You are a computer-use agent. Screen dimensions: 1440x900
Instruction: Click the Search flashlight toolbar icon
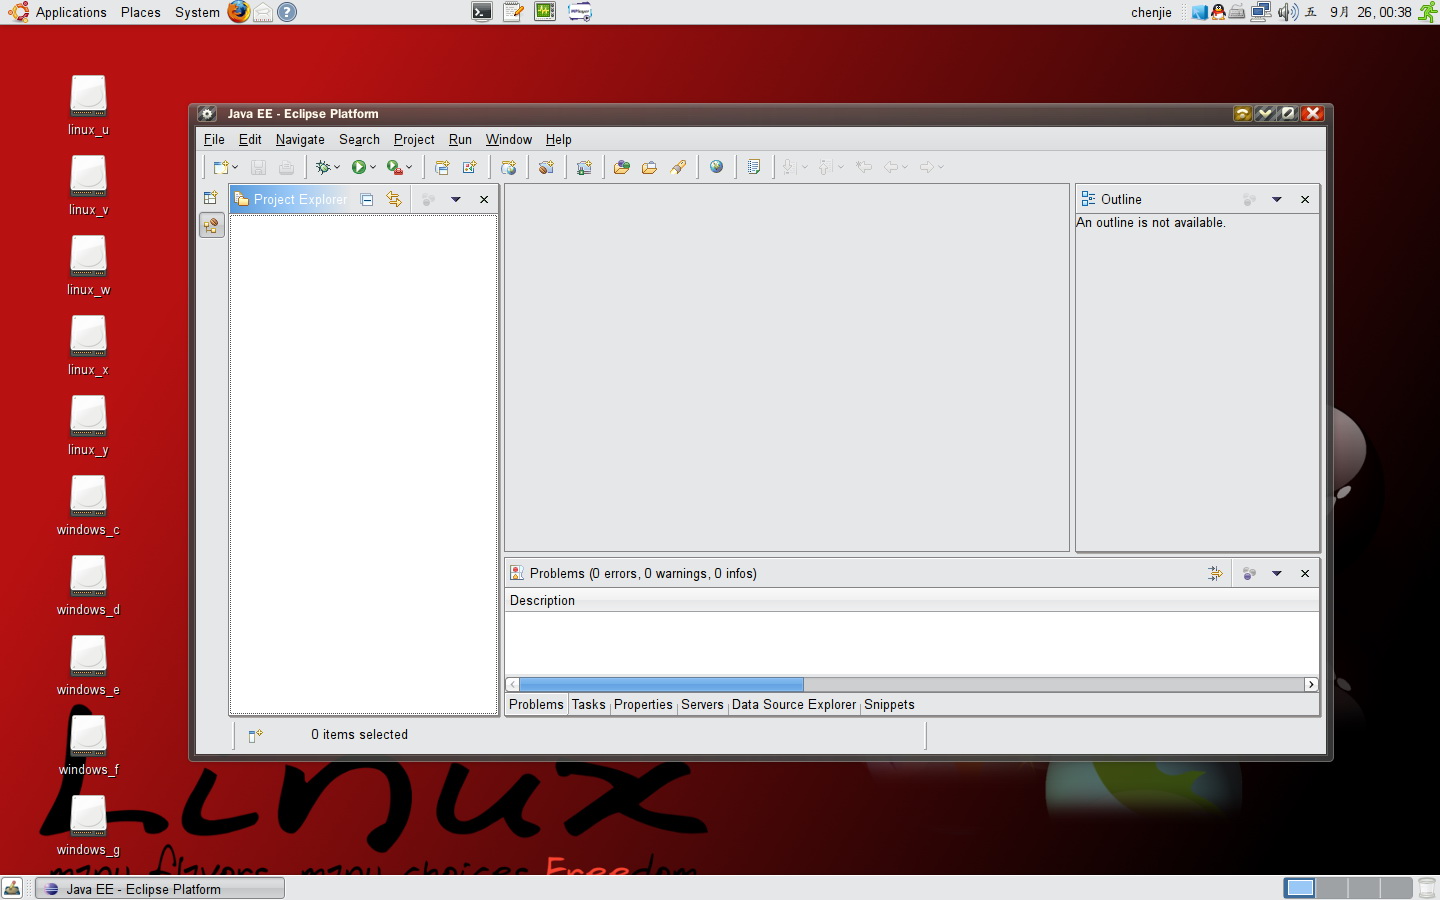(x=678, y=167)
